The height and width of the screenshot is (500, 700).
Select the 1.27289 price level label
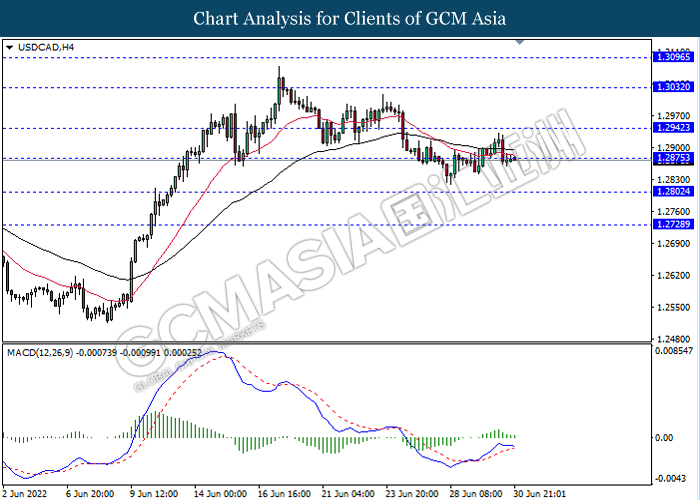(x=673, y=224)
